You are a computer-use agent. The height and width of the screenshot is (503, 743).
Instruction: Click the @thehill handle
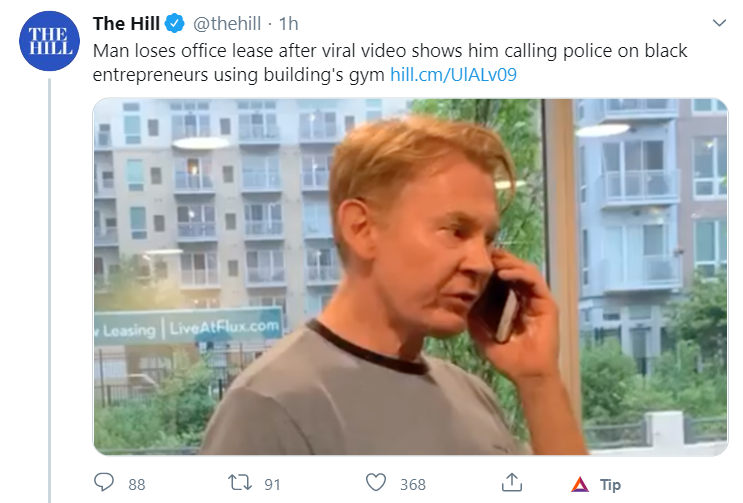[227, 24]
